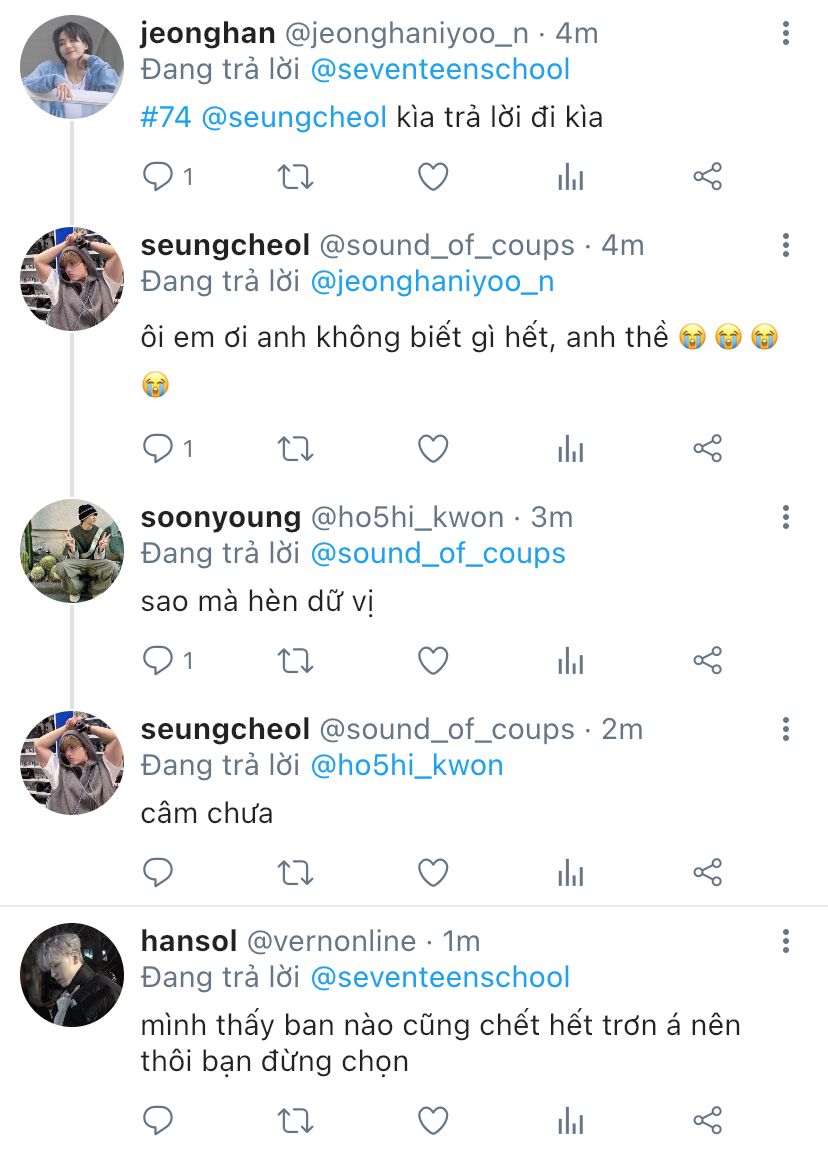Open soonyoung's profile avatar
Viewport: 828px width, 1153px height.
pos(72,551)
